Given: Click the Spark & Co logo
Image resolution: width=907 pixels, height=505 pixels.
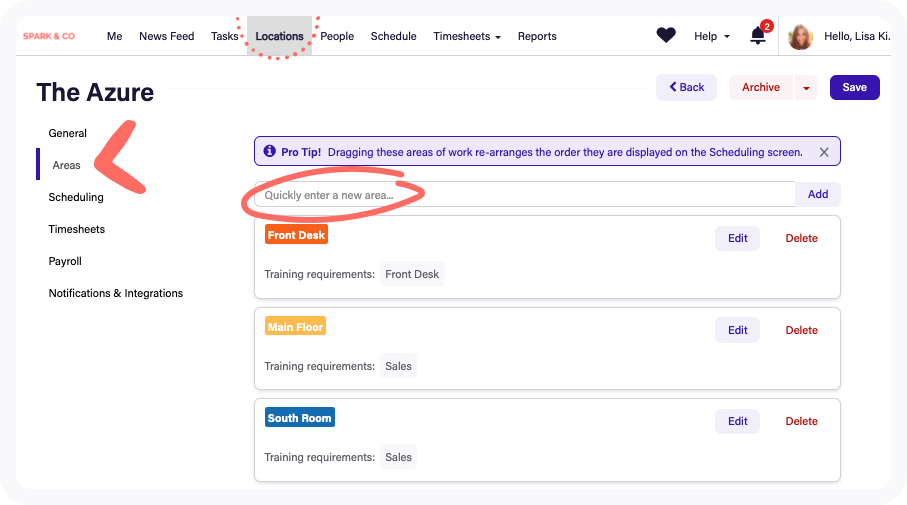Looking at the screenshot, I should (49, 36).
